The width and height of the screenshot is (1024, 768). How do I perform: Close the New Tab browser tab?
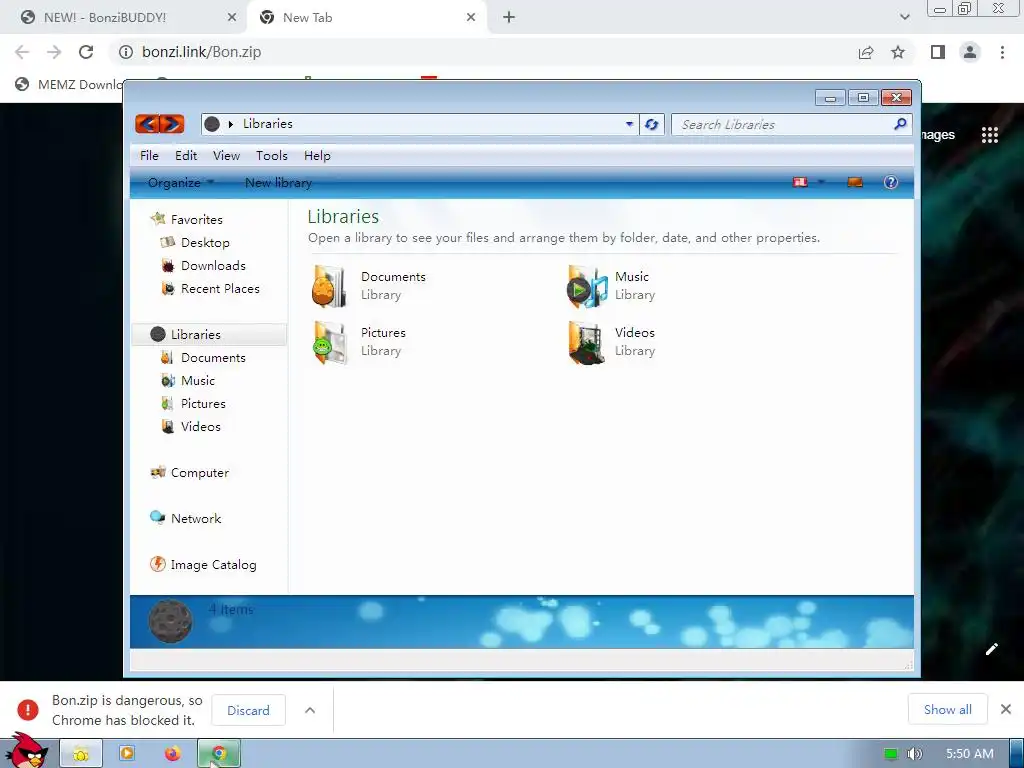471,17
